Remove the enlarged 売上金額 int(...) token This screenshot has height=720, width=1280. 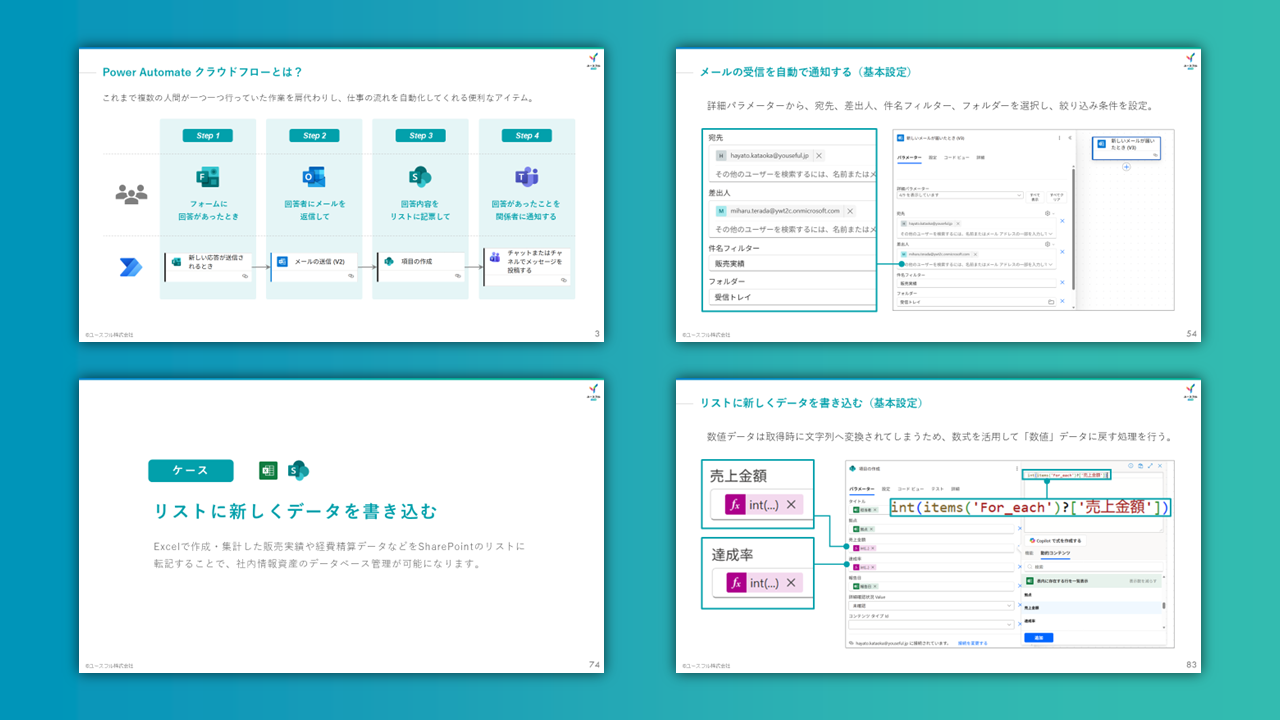[x=791, y=505]
